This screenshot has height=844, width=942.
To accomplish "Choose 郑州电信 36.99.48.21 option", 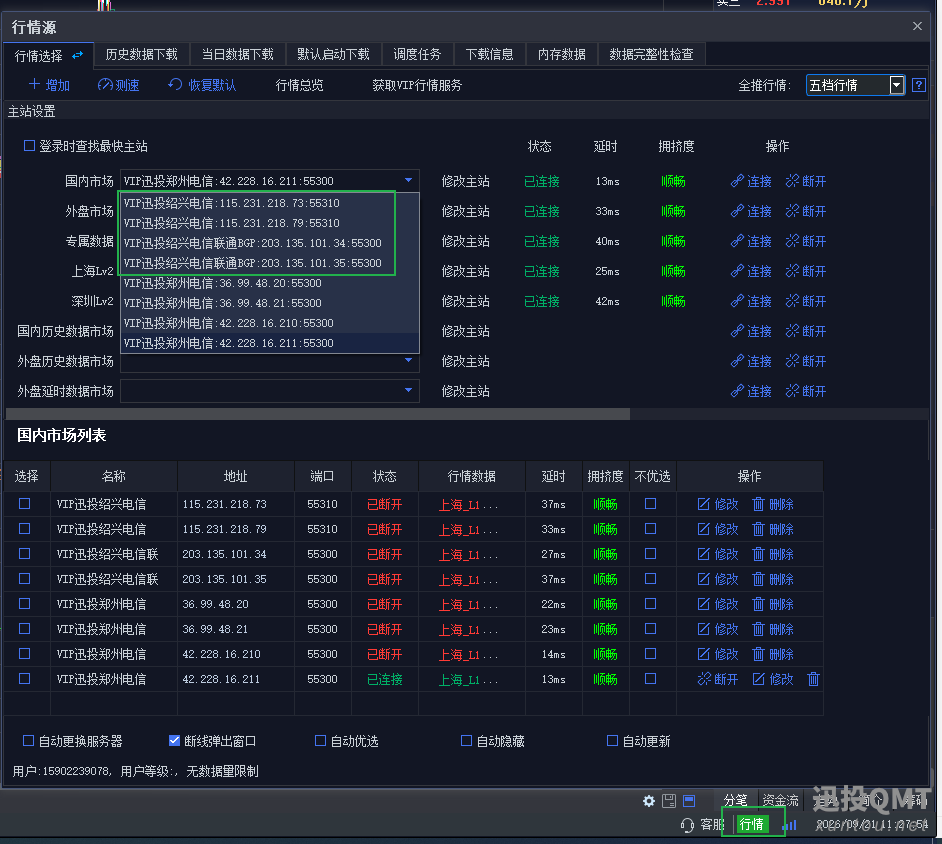I will [x=270, y=303].
